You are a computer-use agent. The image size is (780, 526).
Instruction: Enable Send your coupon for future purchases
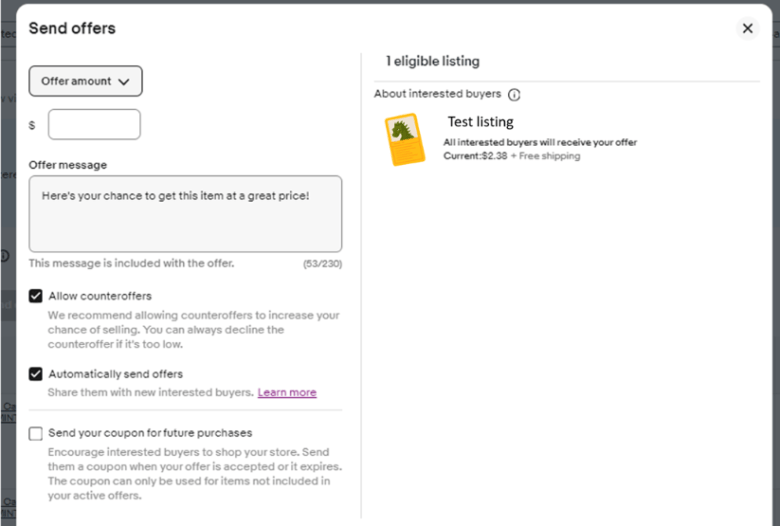click(36, 433)
